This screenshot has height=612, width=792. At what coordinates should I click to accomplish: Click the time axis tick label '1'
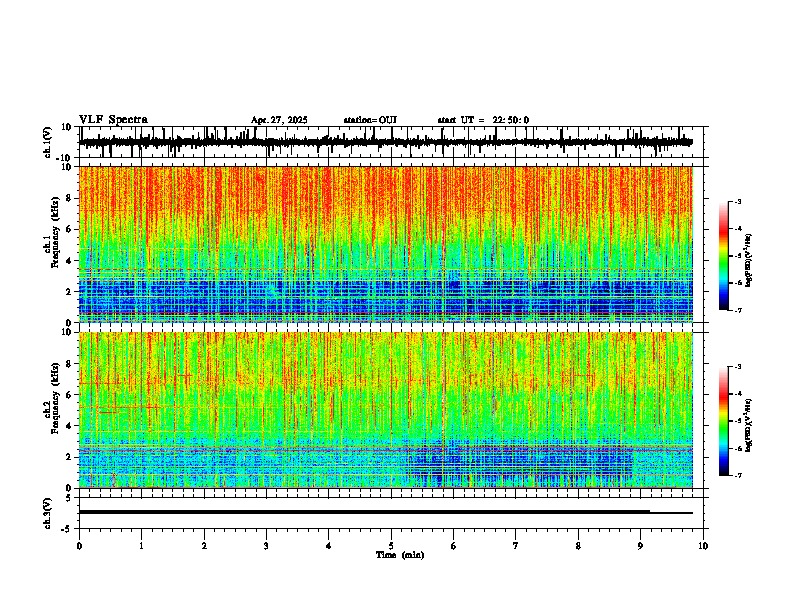[x=141, y=546]
